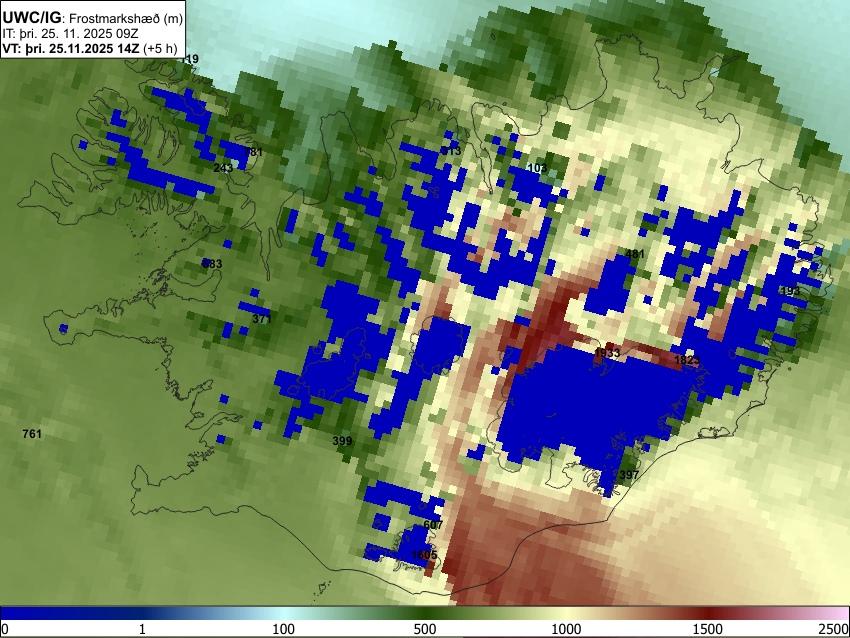Click the map value '371'
The image size is (850, 638).
(262, 319)
